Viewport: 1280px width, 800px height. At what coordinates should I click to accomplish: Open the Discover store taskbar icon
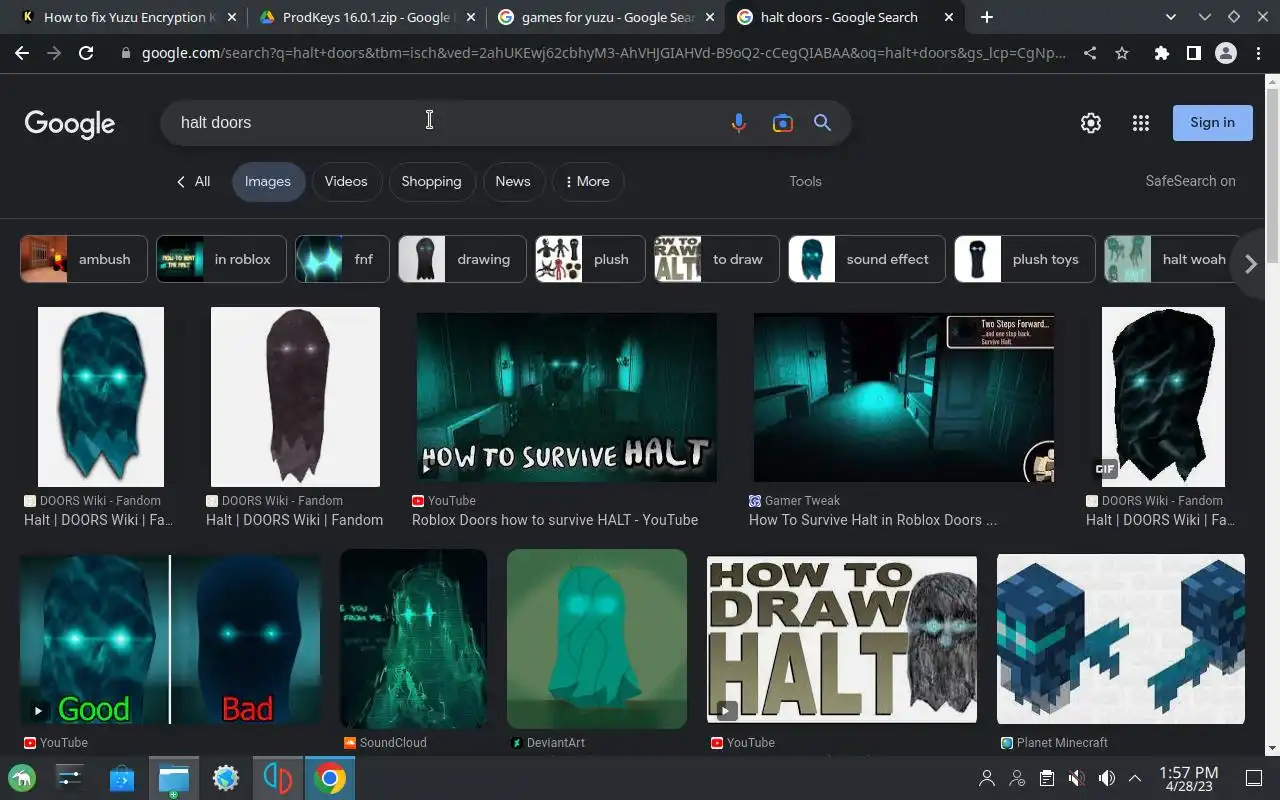click(122, 778)
